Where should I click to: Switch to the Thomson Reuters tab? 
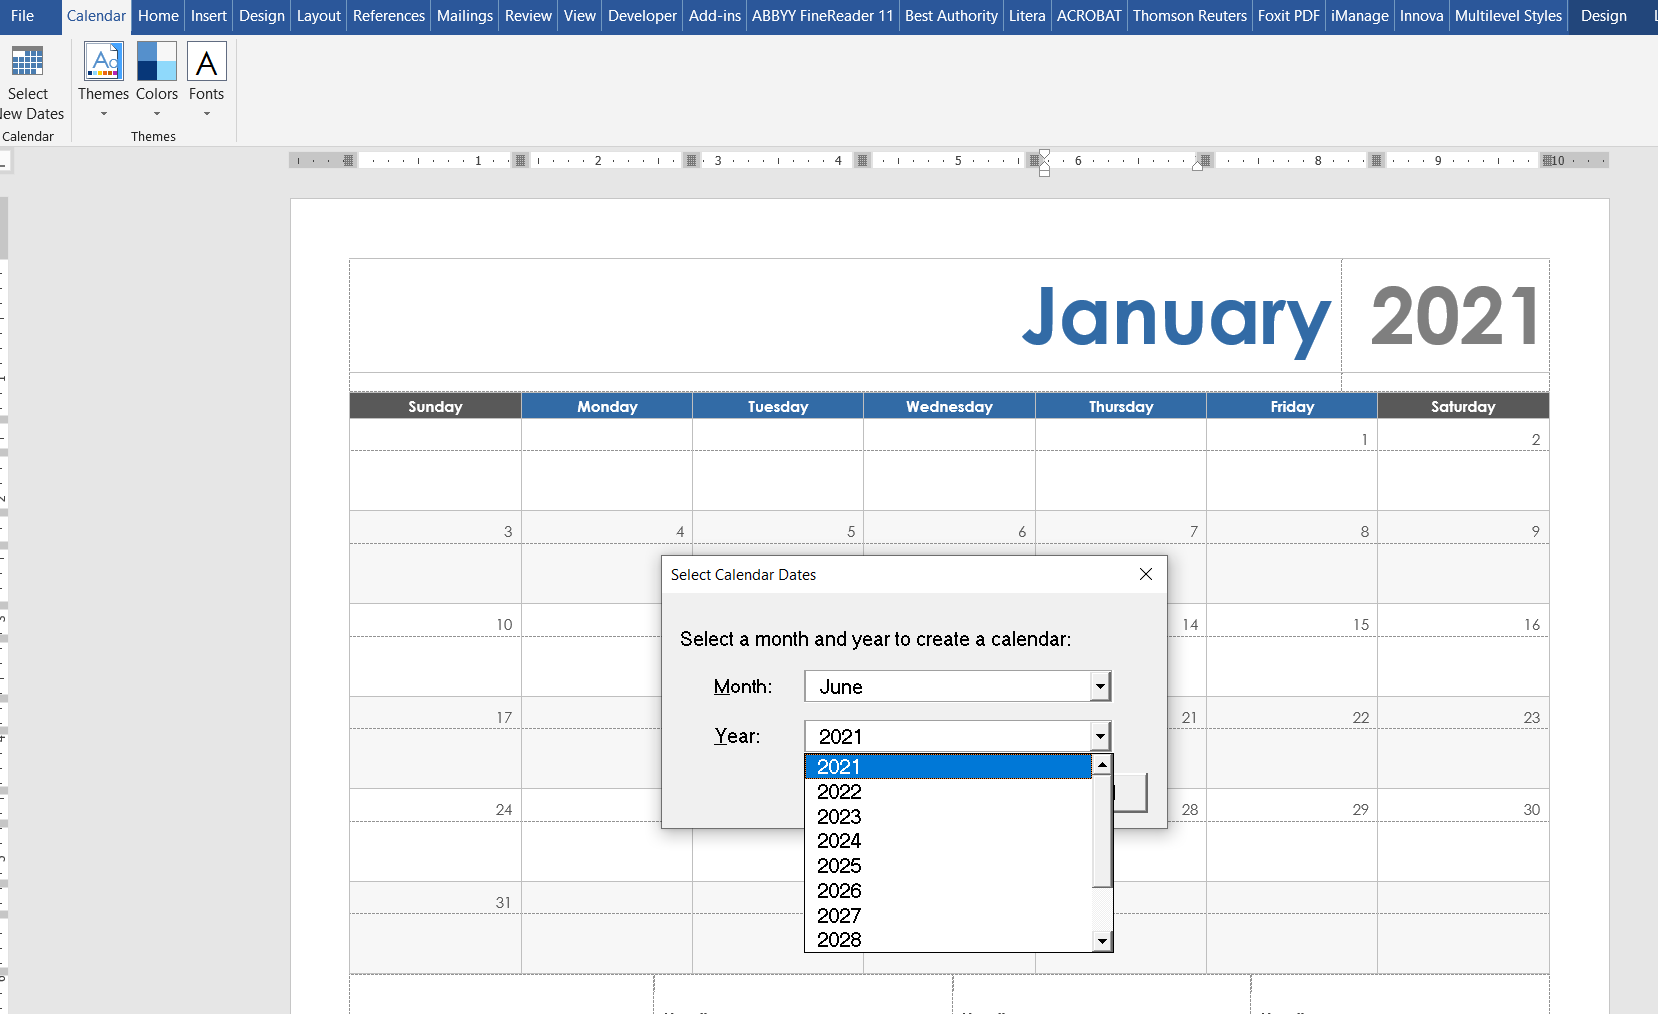coord(1189,16)
